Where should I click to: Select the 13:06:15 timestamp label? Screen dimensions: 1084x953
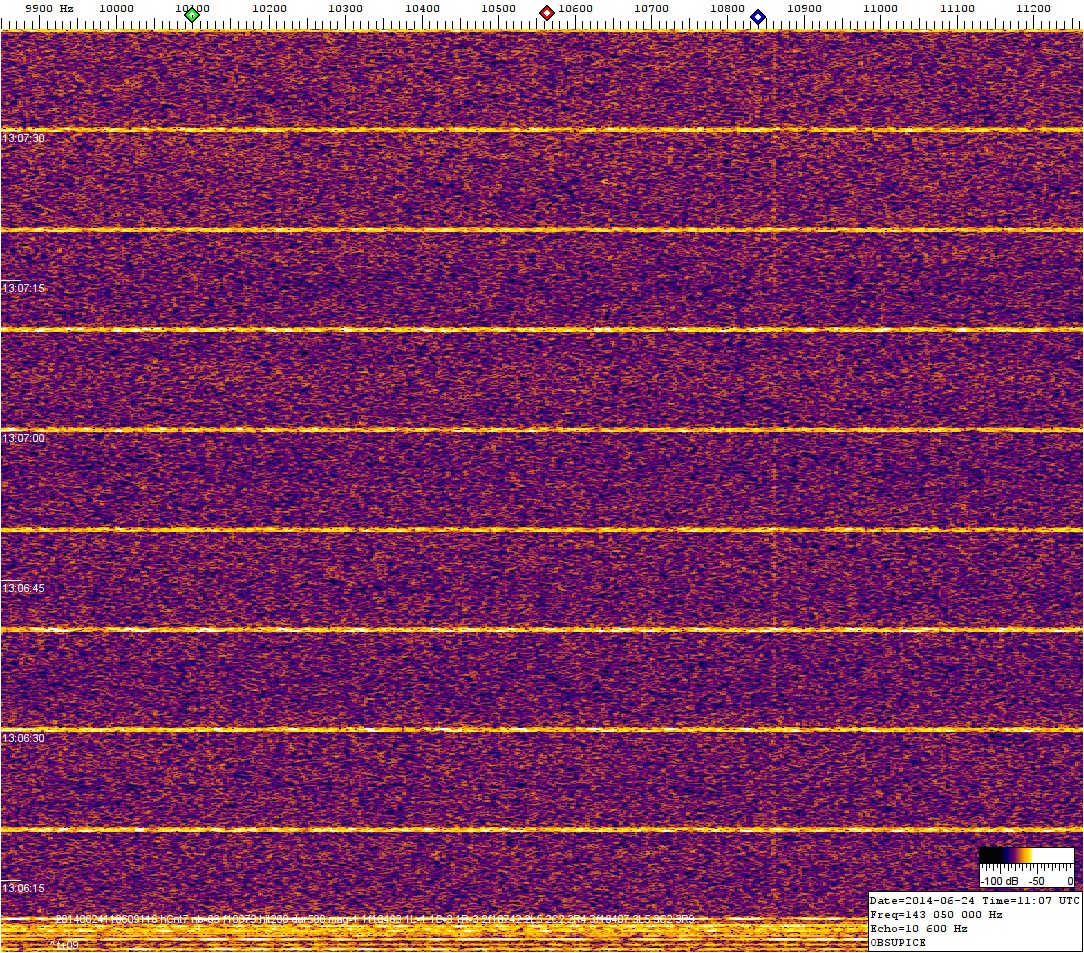[24, 888]
